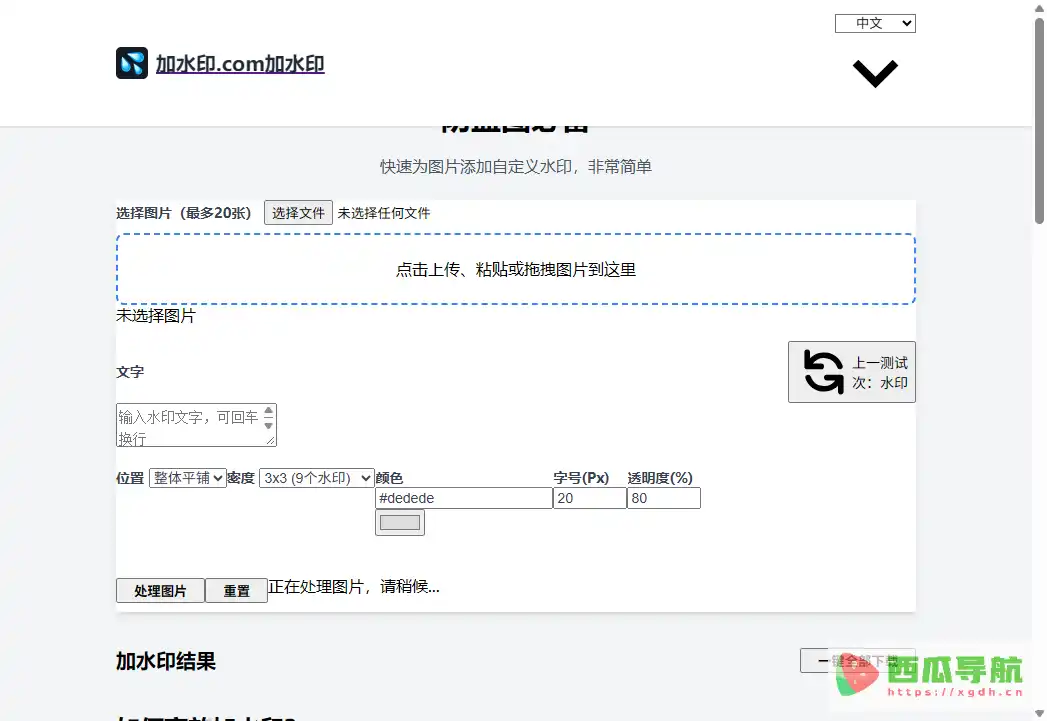Click the water-drop site logo icon
This screenshot has height=721, width=1047.
pyautogui.click(x=132, y=63)
